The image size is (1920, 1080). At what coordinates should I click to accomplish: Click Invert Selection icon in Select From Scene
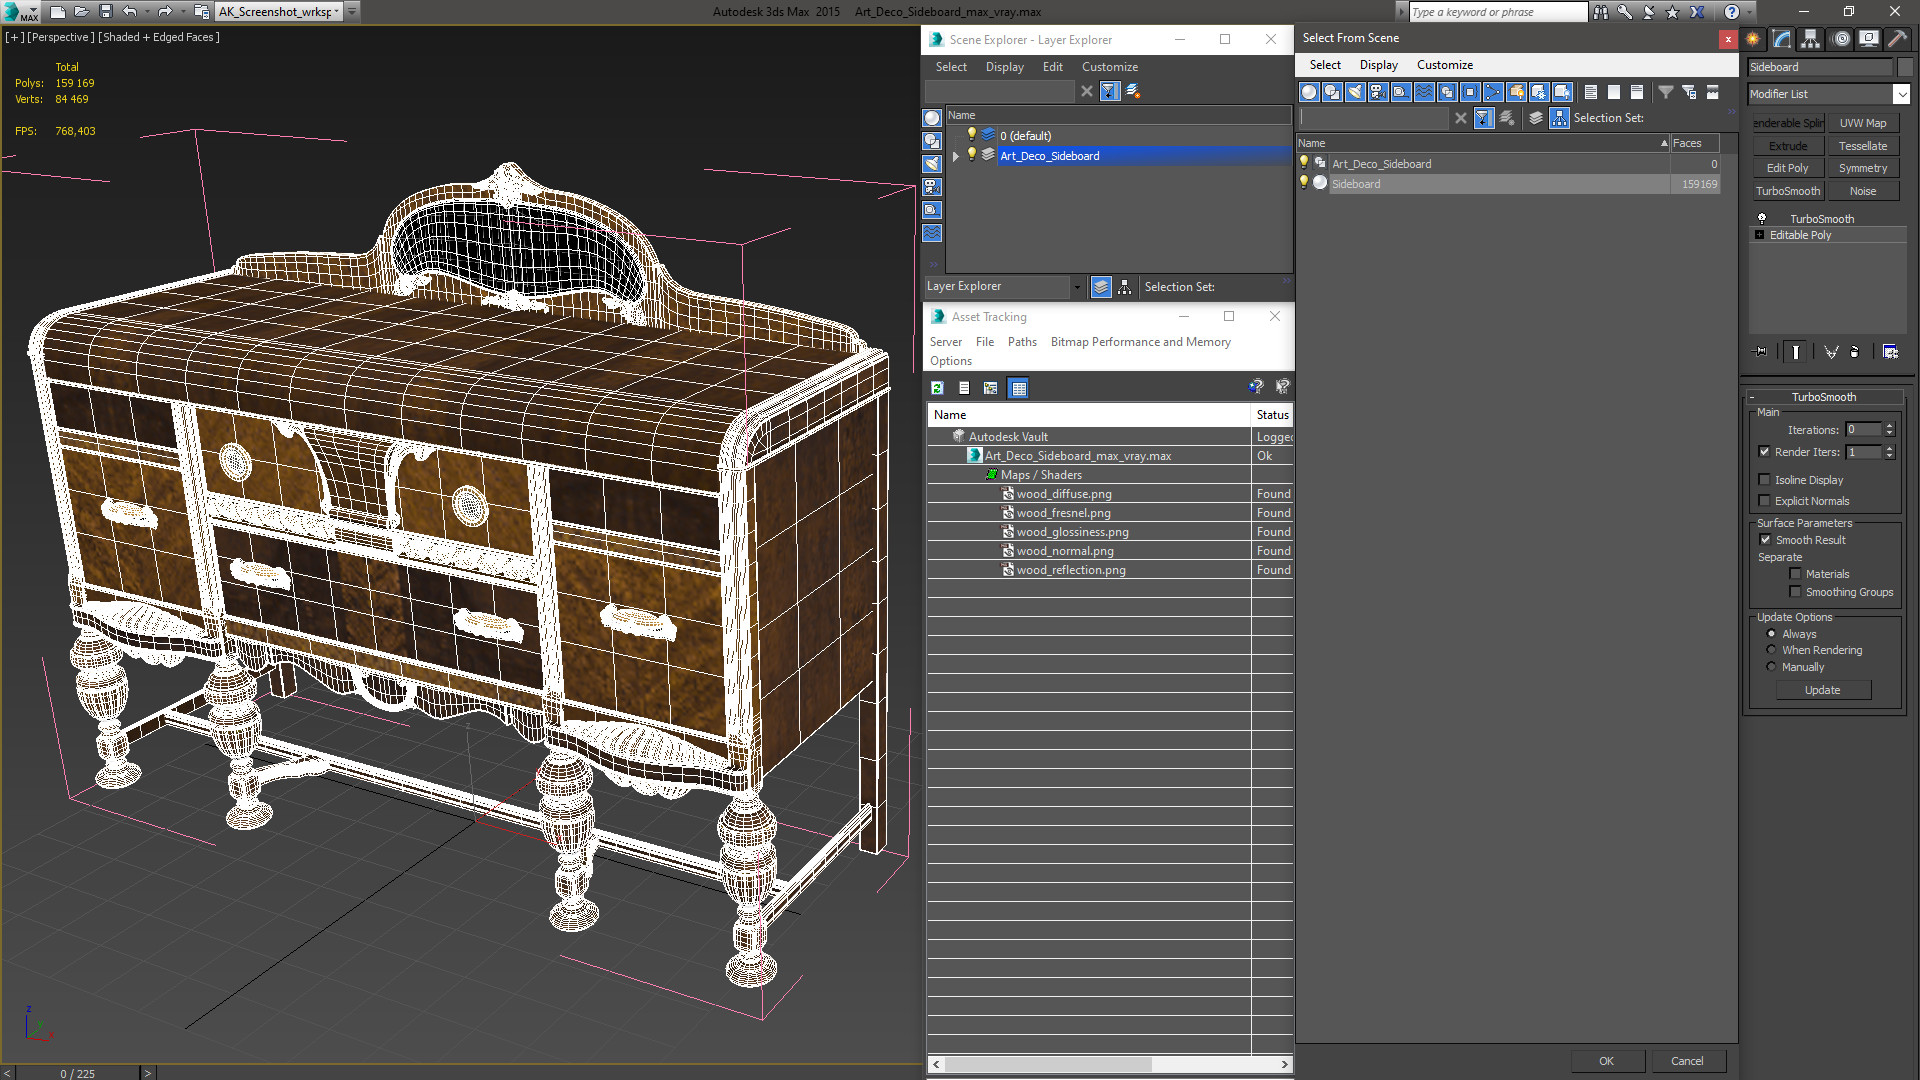coord(1637,92)
